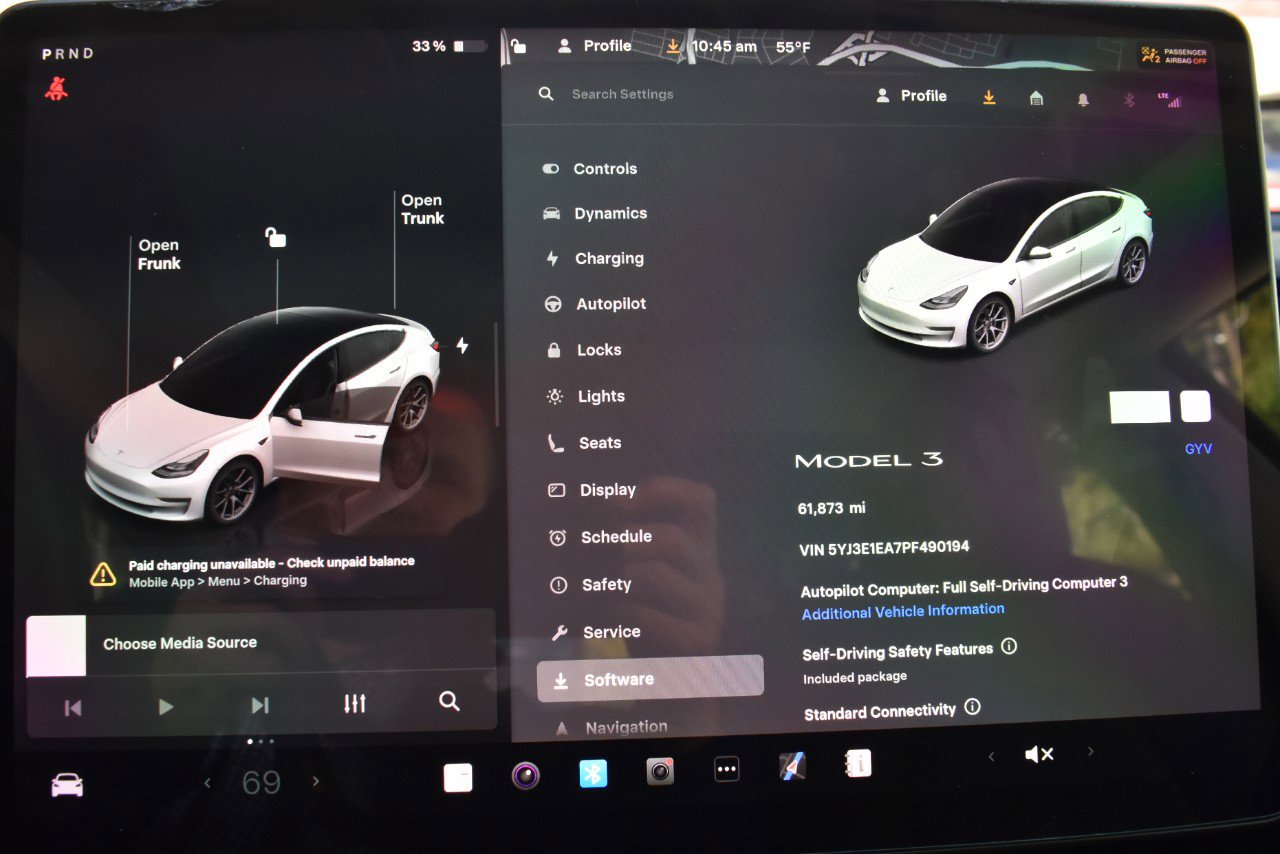Open Profile in the settings header
This screenshot has width=1280, height=854.
pyautogui.click(x=911, y=96)
